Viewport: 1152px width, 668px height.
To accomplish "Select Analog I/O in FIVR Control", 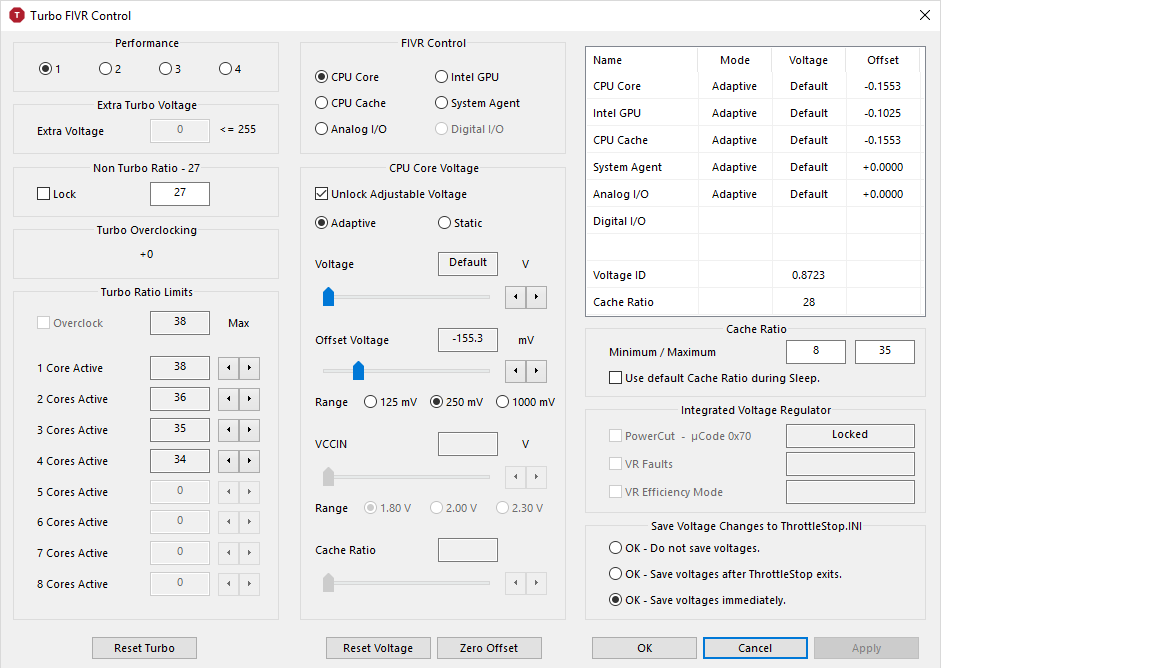I will (x=350, y=129).
